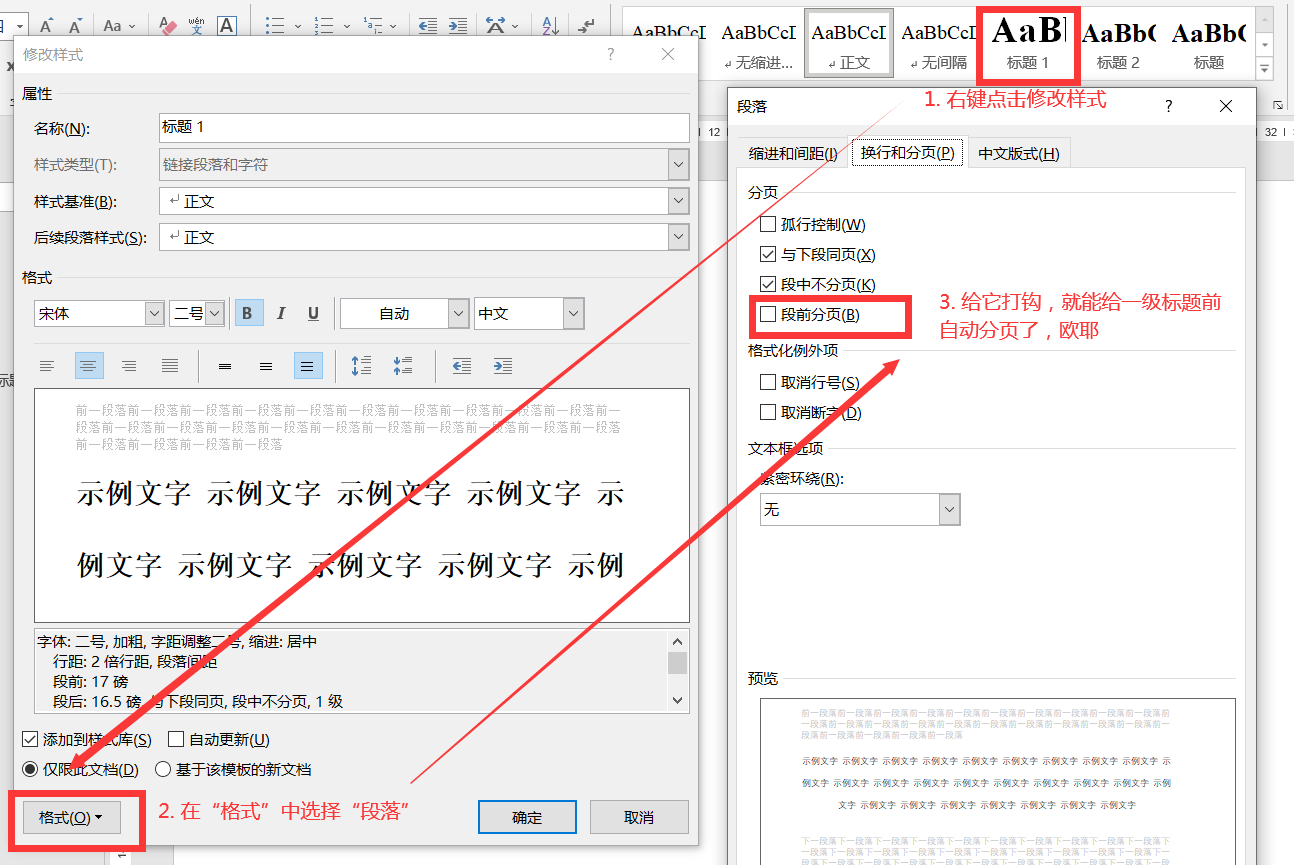Expand styles gallery more arrow

pos(1264,69)
